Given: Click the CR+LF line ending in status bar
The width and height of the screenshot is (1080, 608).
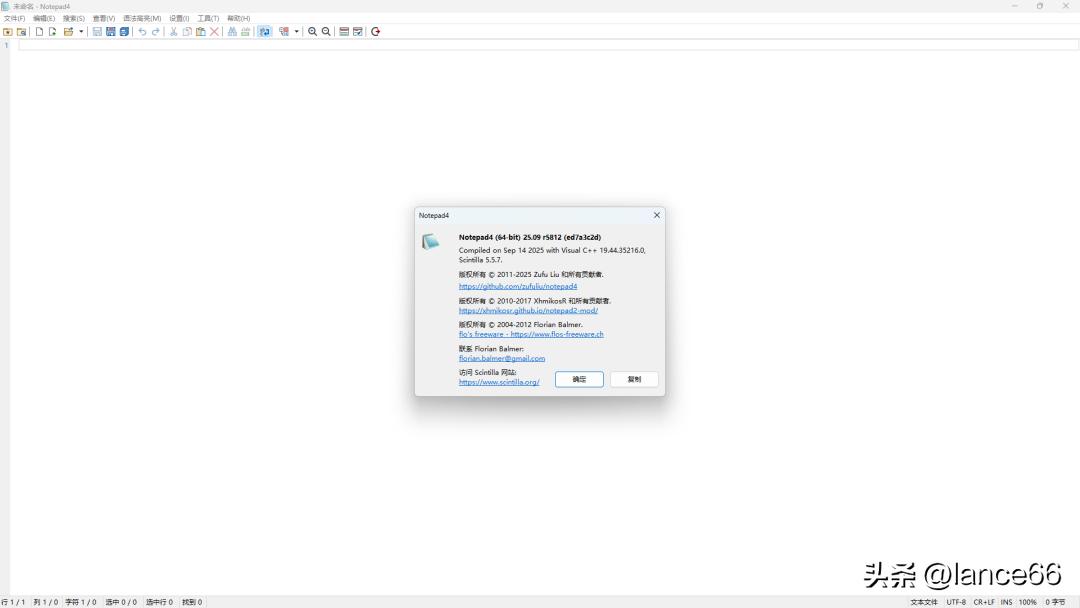Looking at the screenshot, I should (x=984, y=602).
